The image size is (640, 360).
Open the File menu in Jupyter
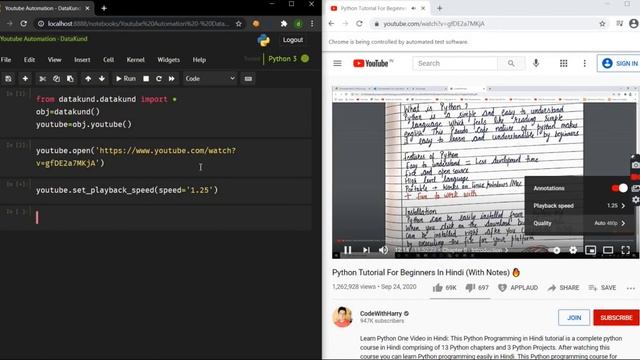point(6,60)
